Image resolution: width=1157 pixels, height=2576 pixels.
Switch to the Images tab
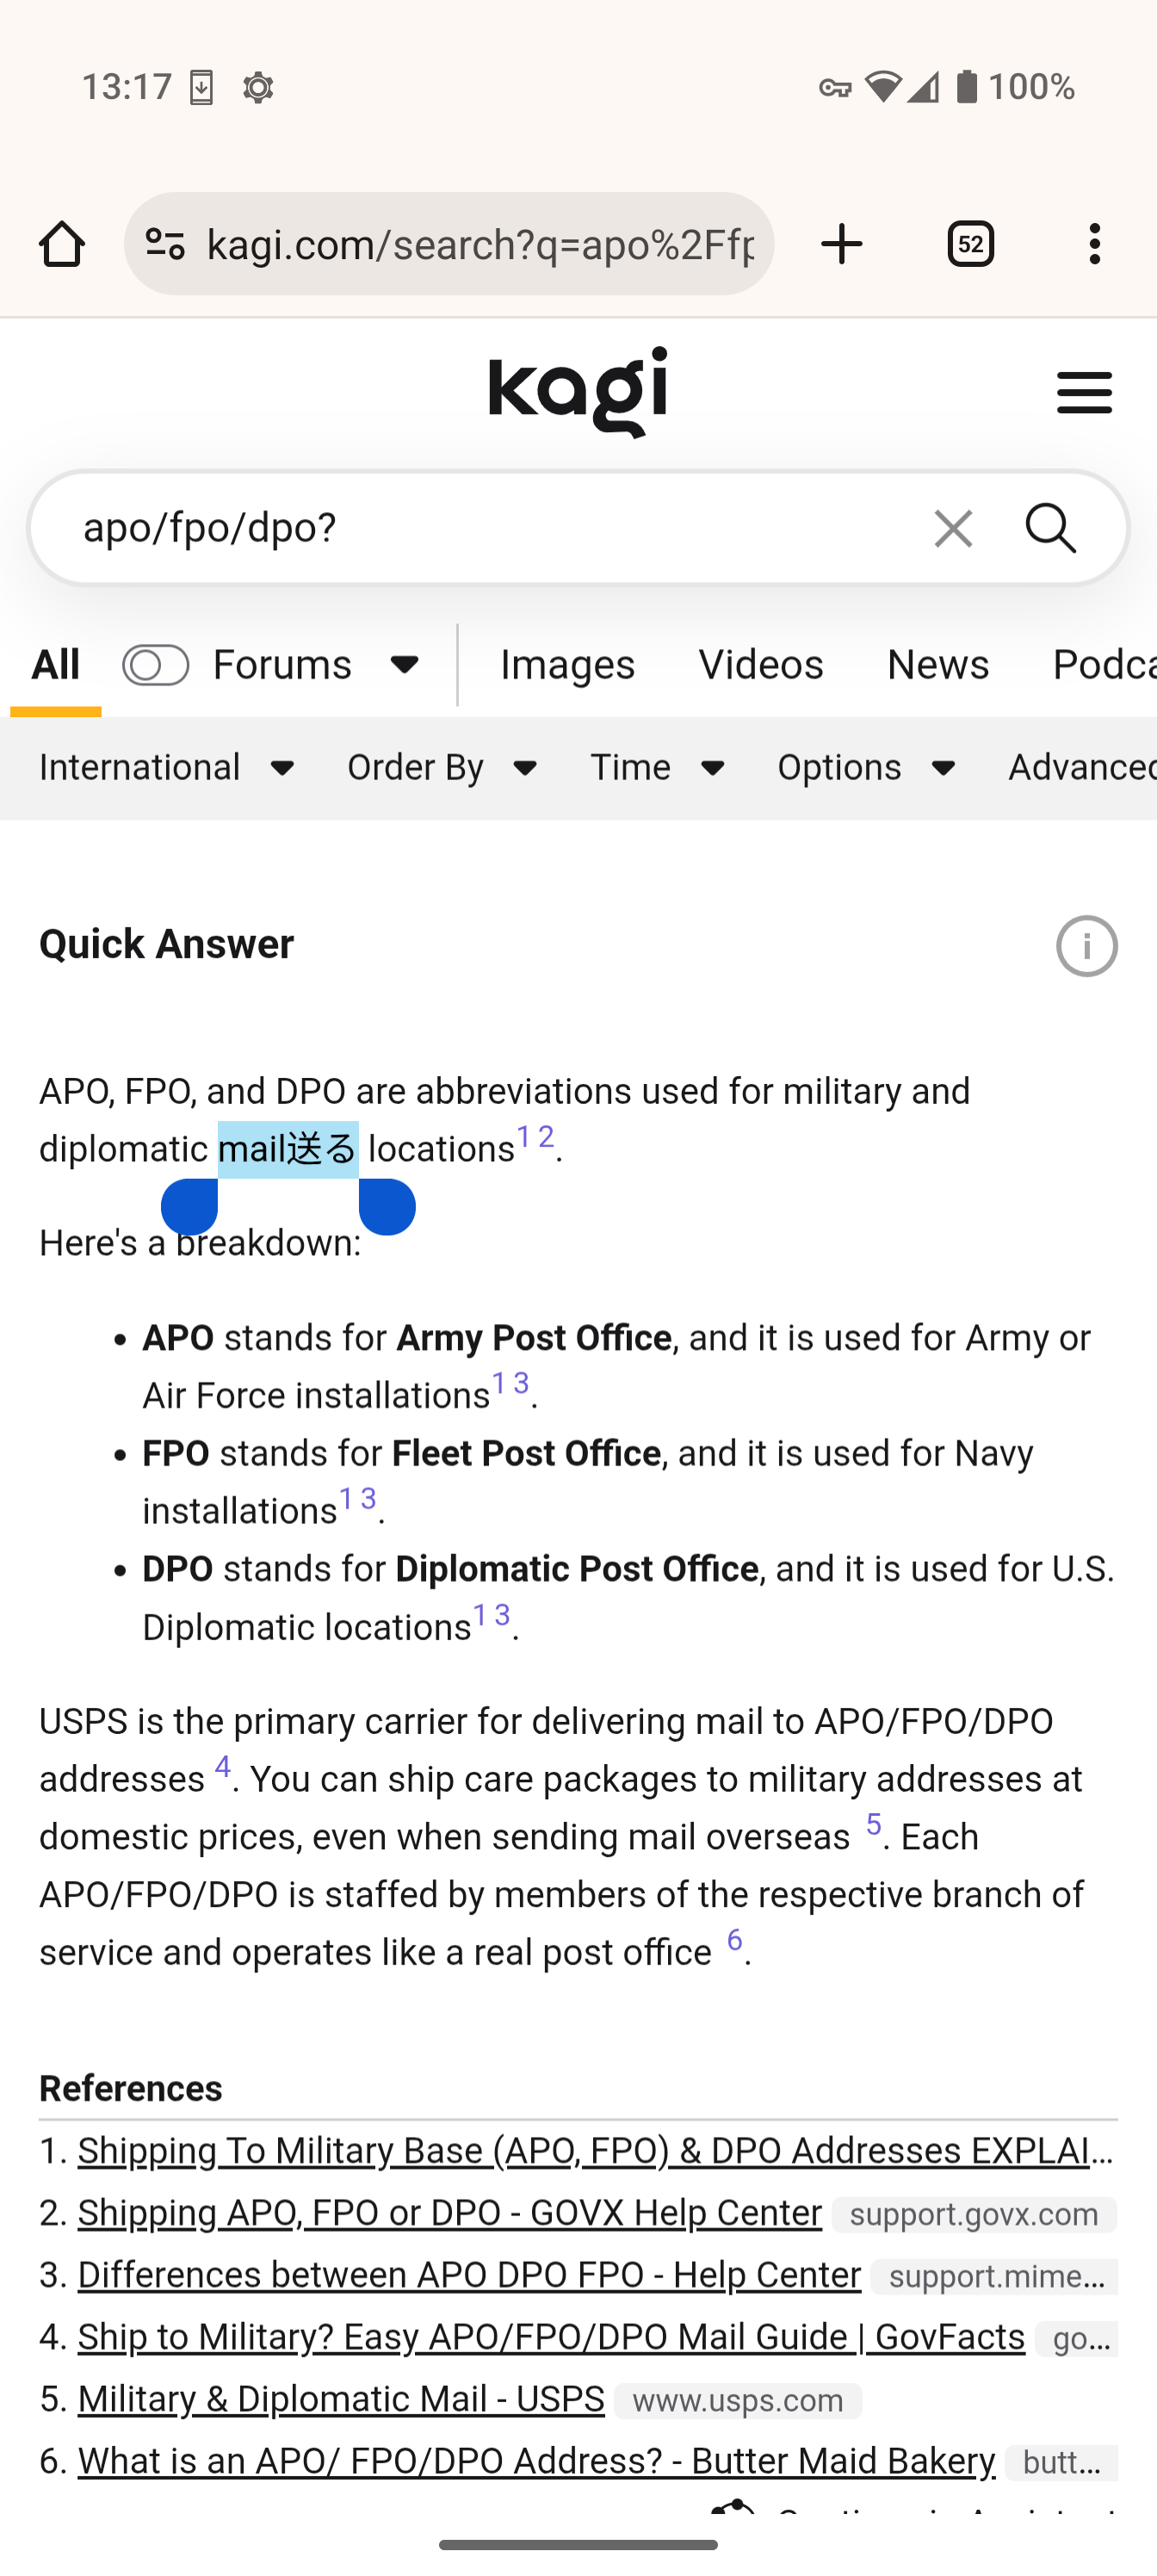click(x=567, y=665)
